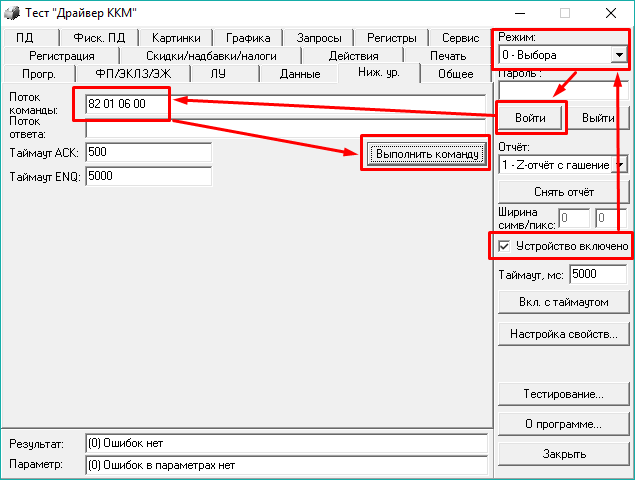Go to the 'Запросы' tab

pyautogui.click(x=316, y=38)
